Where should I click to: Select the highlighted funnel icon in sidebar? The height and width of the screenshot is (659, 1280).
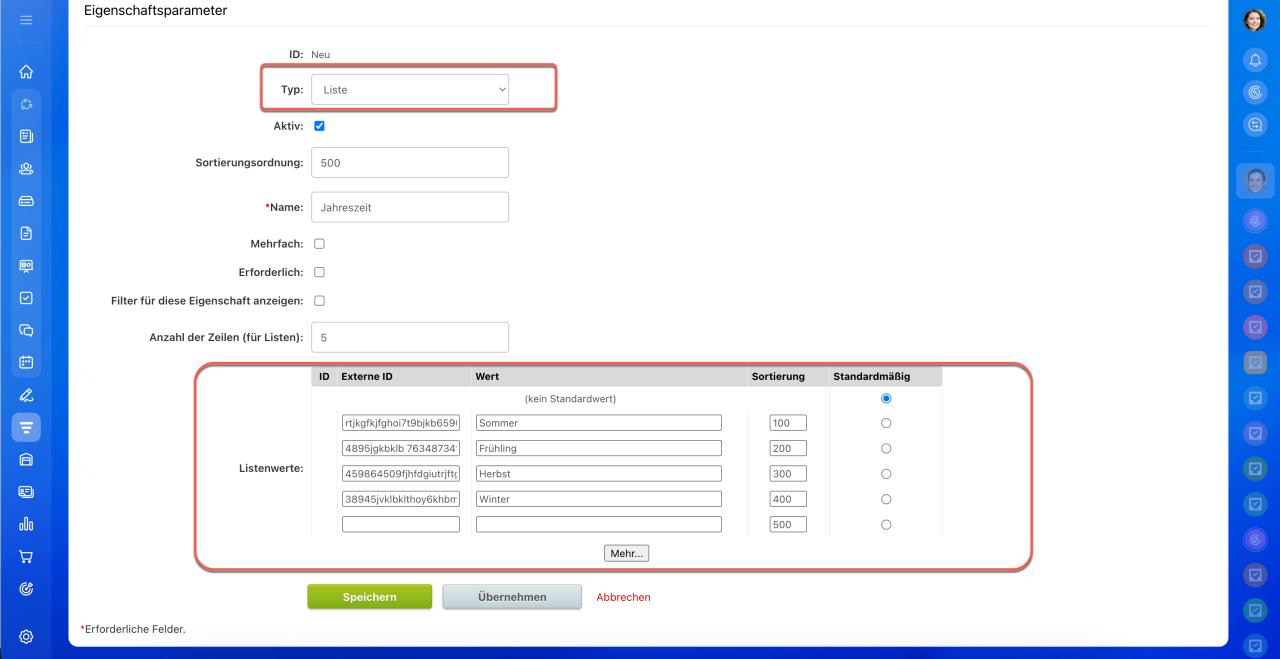pos(26,427)
